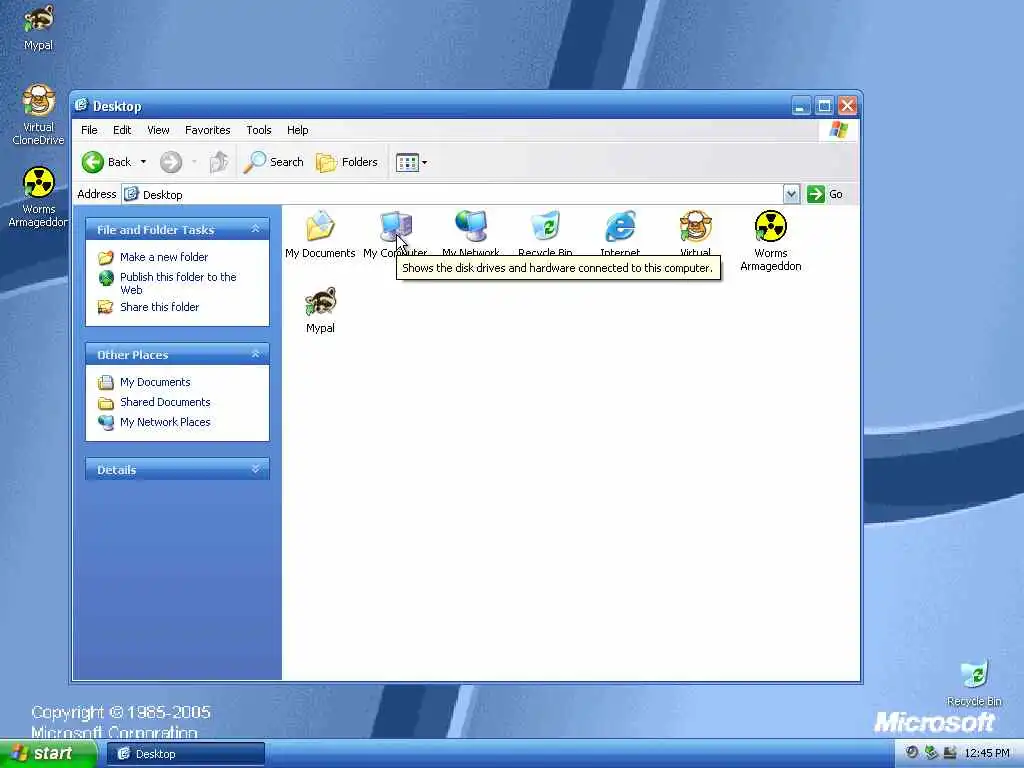
Task: Open My Documents icon in Desktop window
Action: pos(320,227)
